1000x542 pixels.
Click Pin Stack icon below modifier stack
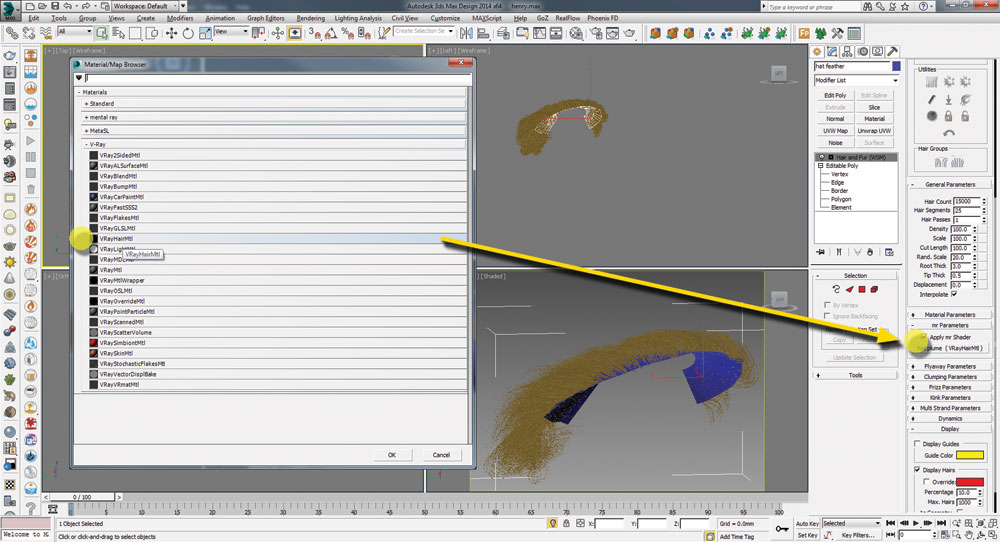pyautogui.click(x=820, y=253)
